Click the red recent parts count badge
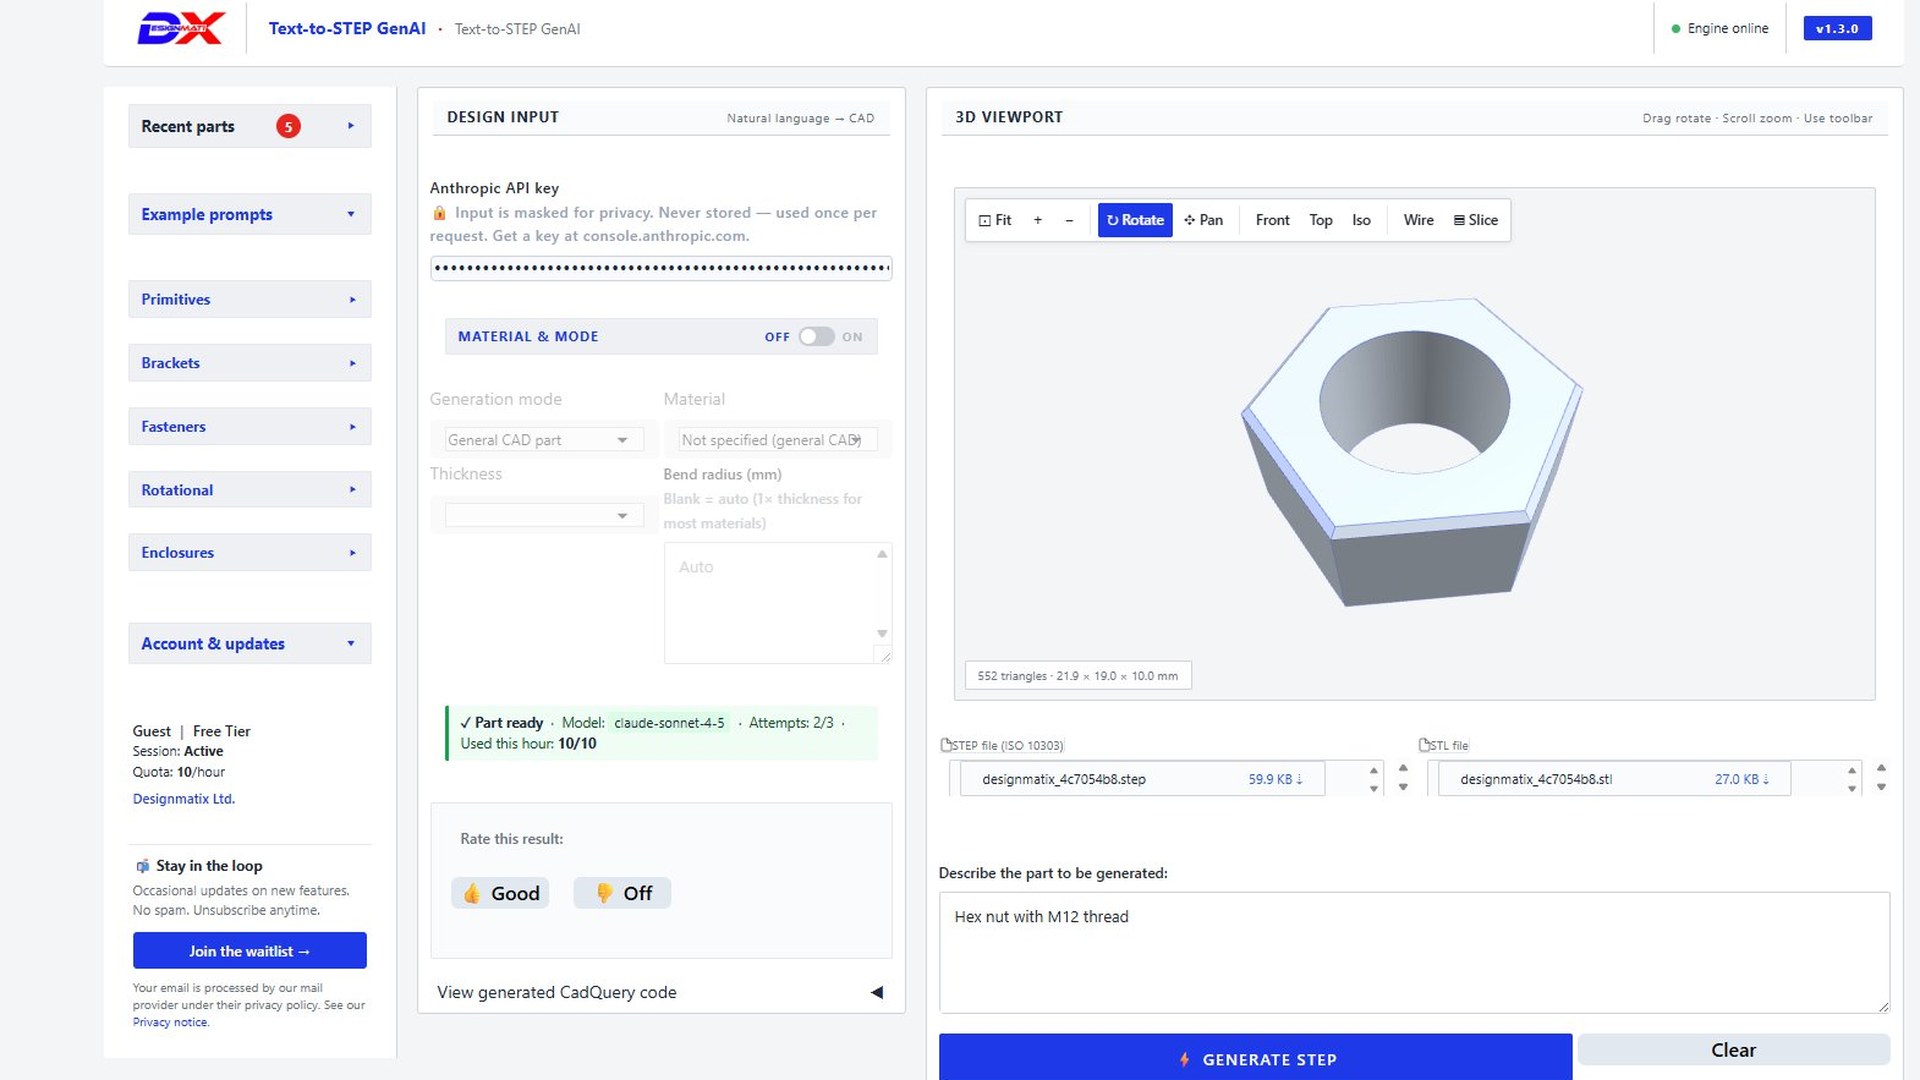1920x1080 pixels. coord(288,126)
